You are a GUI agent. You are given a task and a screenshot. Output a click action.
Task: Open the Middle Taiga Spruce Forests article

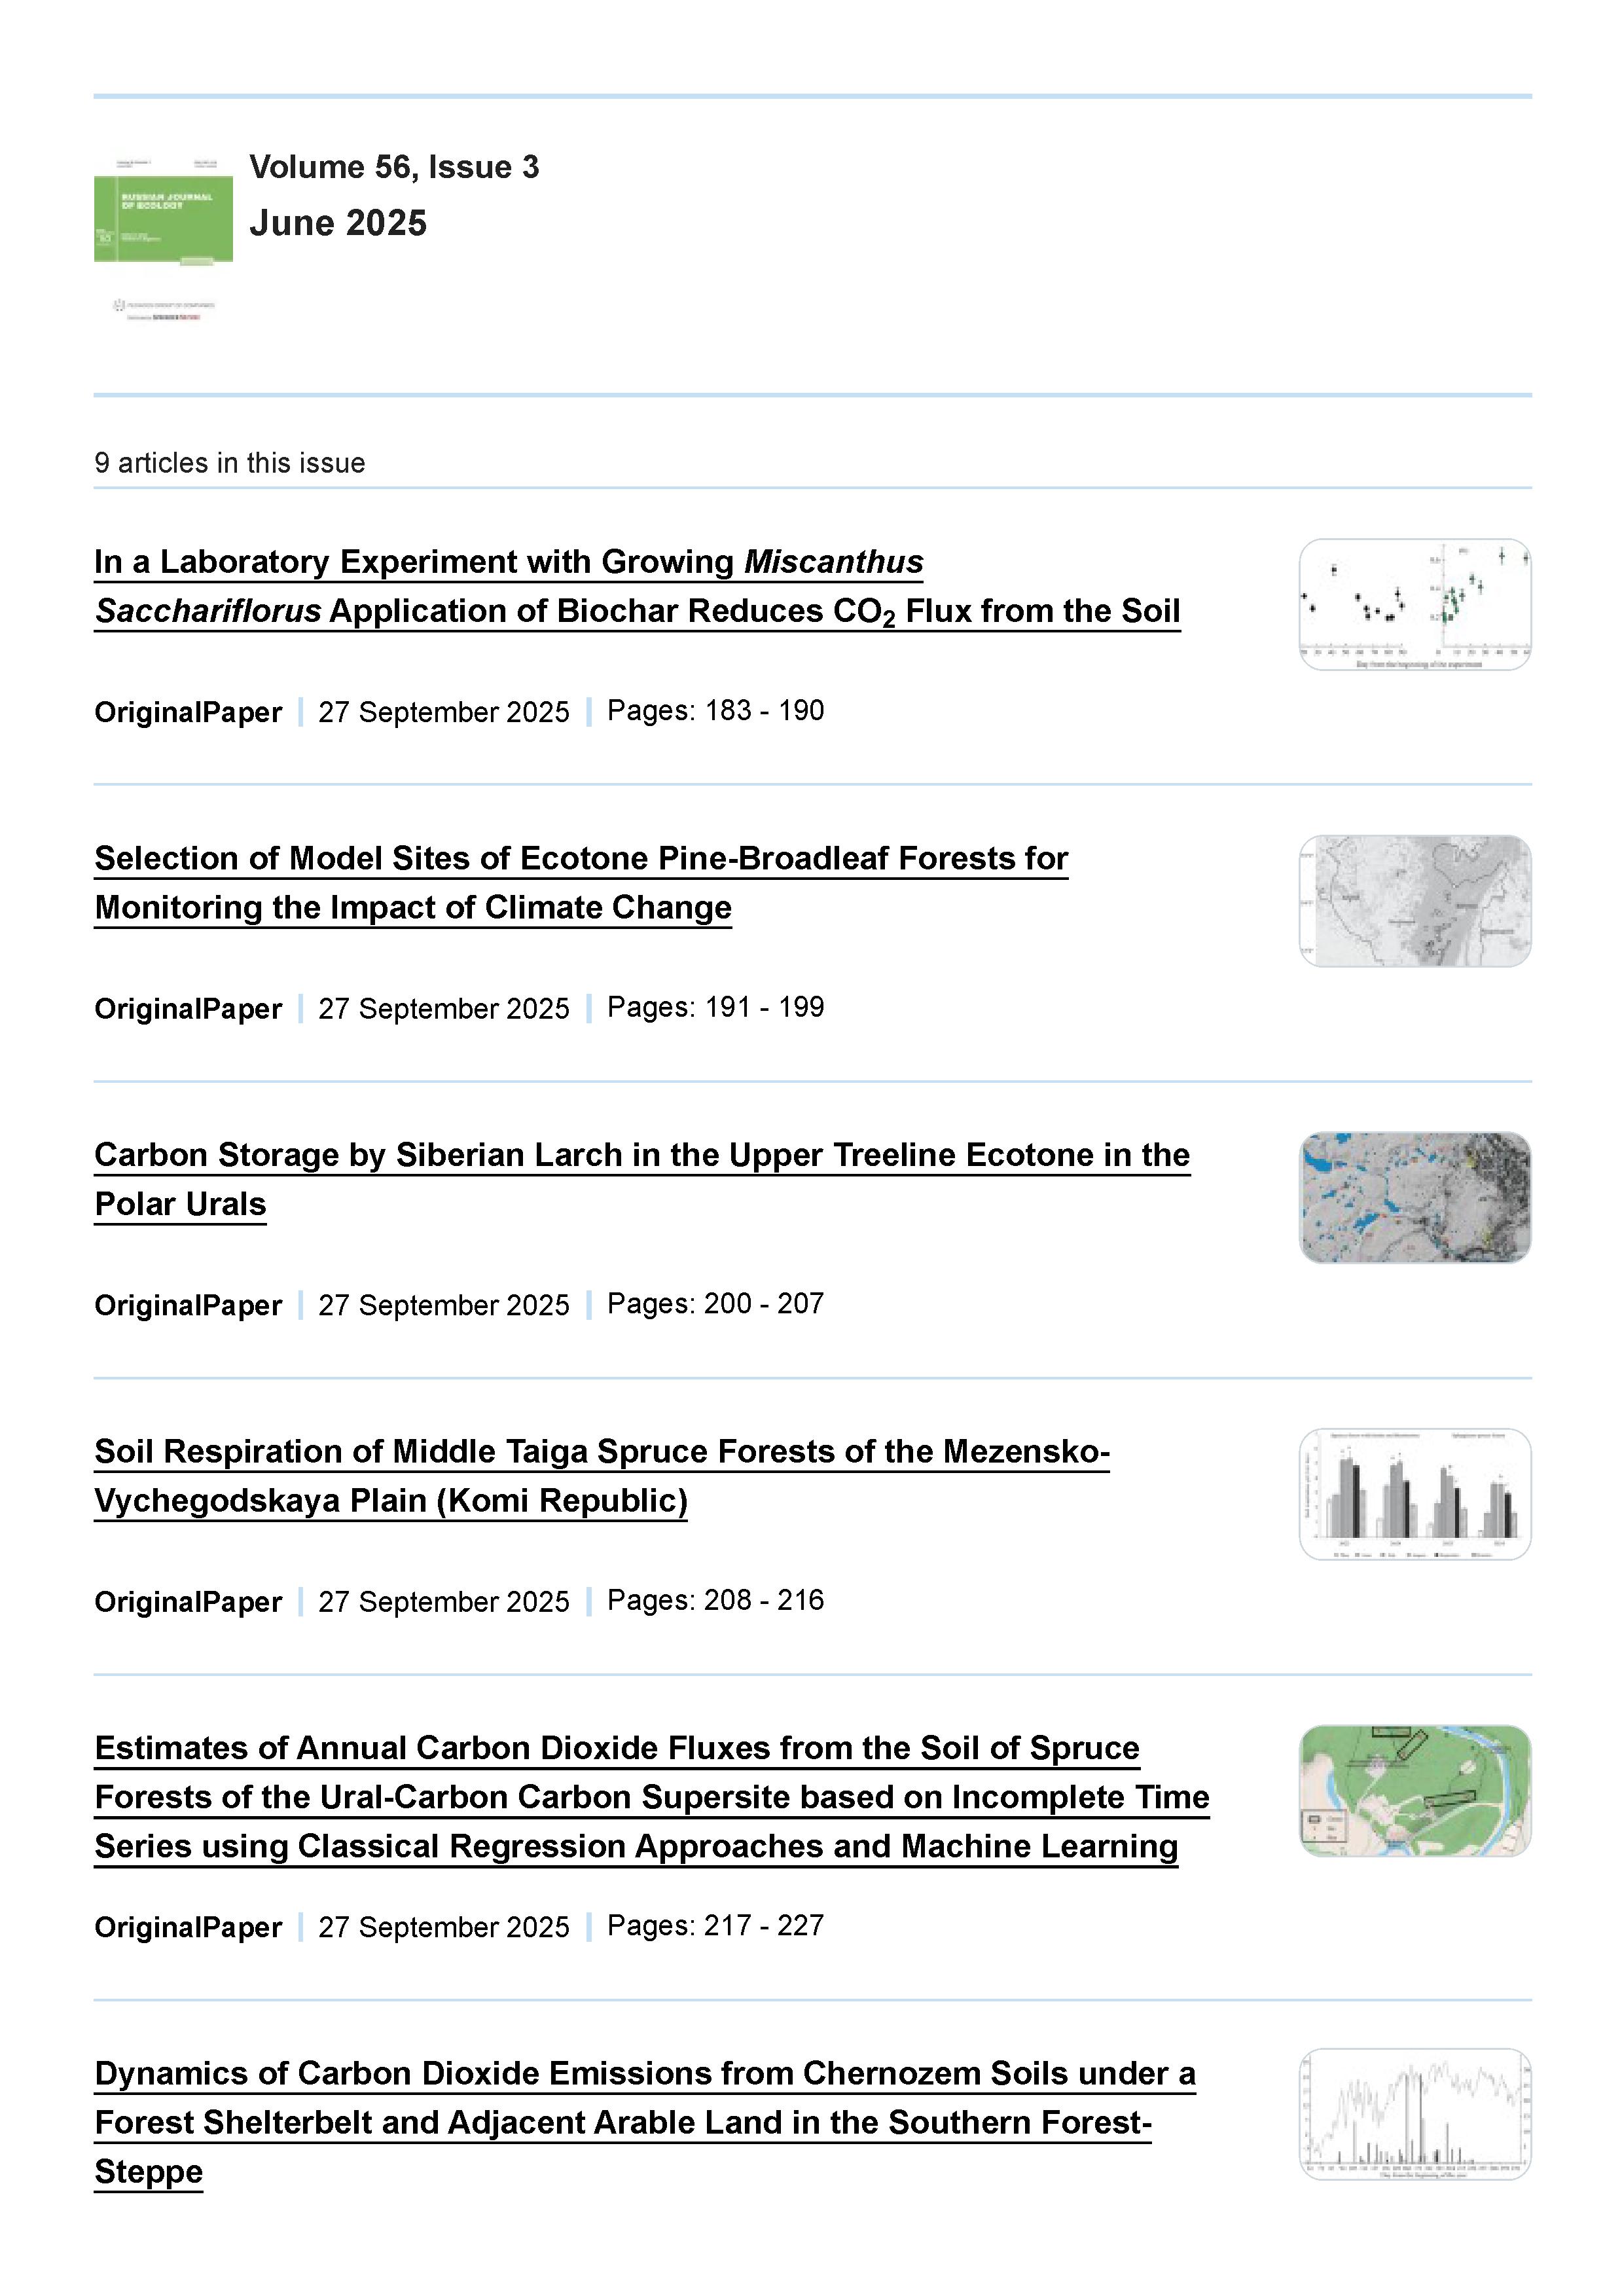[x=601, y=1452]
